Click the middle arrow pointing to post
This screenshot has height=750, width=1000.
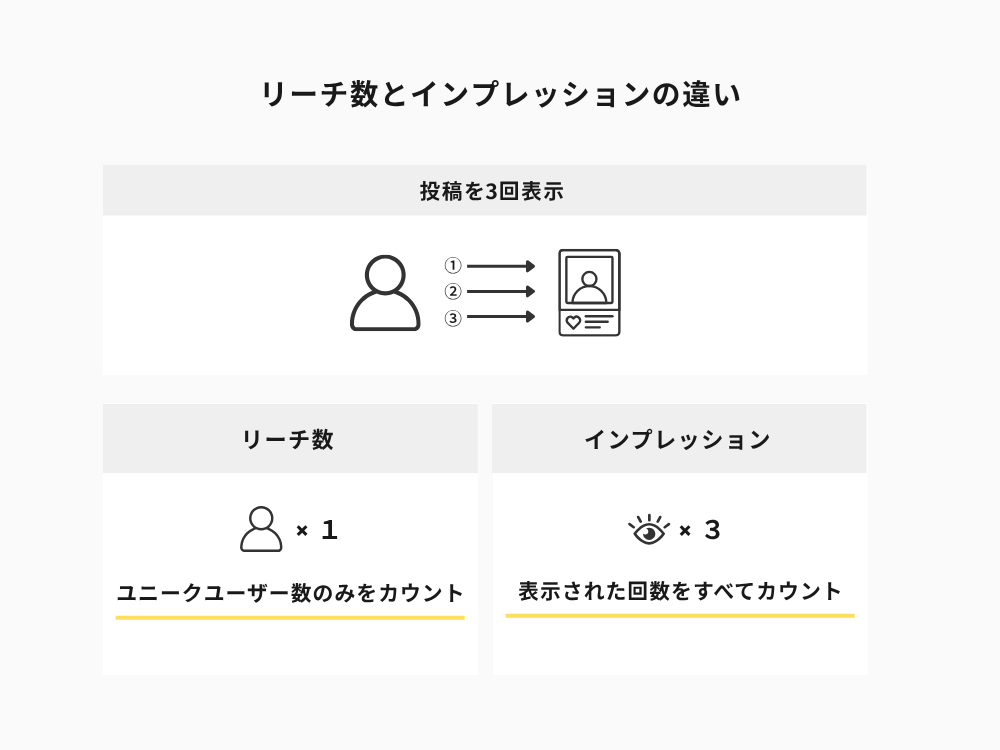click(x=501, y=291)
